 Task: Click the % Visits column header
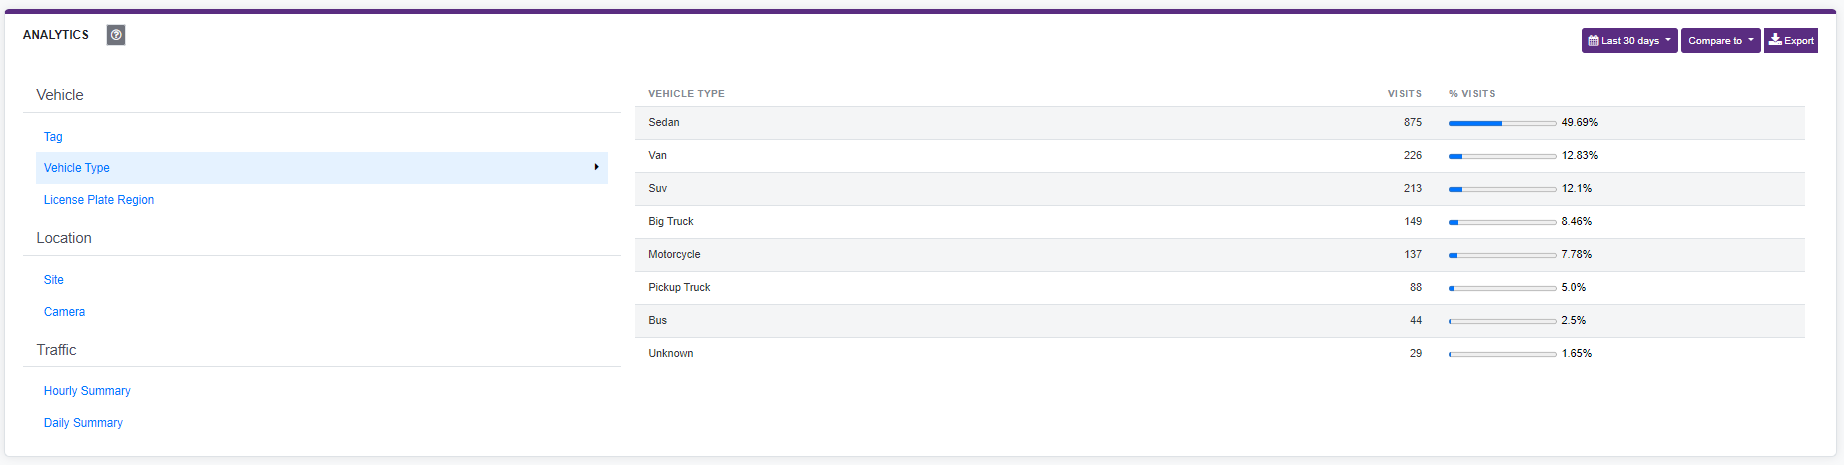click(x=1472, y=94)
